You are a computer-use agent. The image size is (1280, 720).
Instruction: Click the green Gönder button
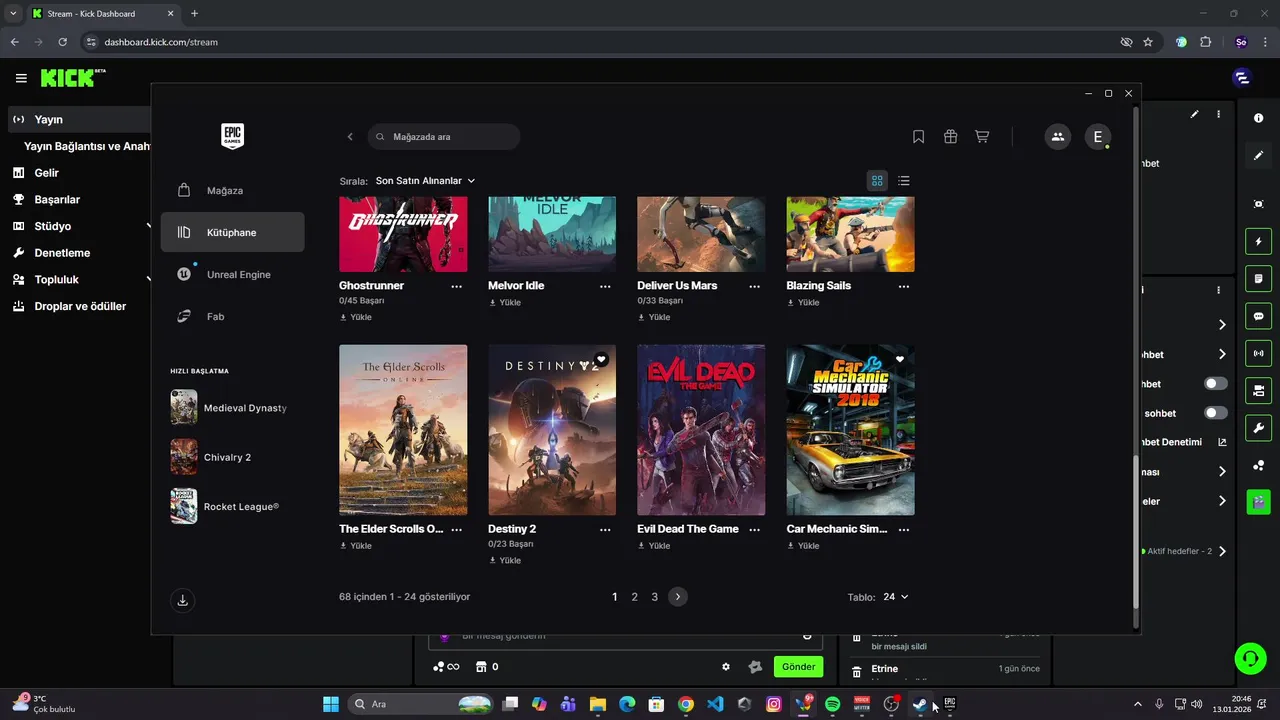[x=798, y=667]
